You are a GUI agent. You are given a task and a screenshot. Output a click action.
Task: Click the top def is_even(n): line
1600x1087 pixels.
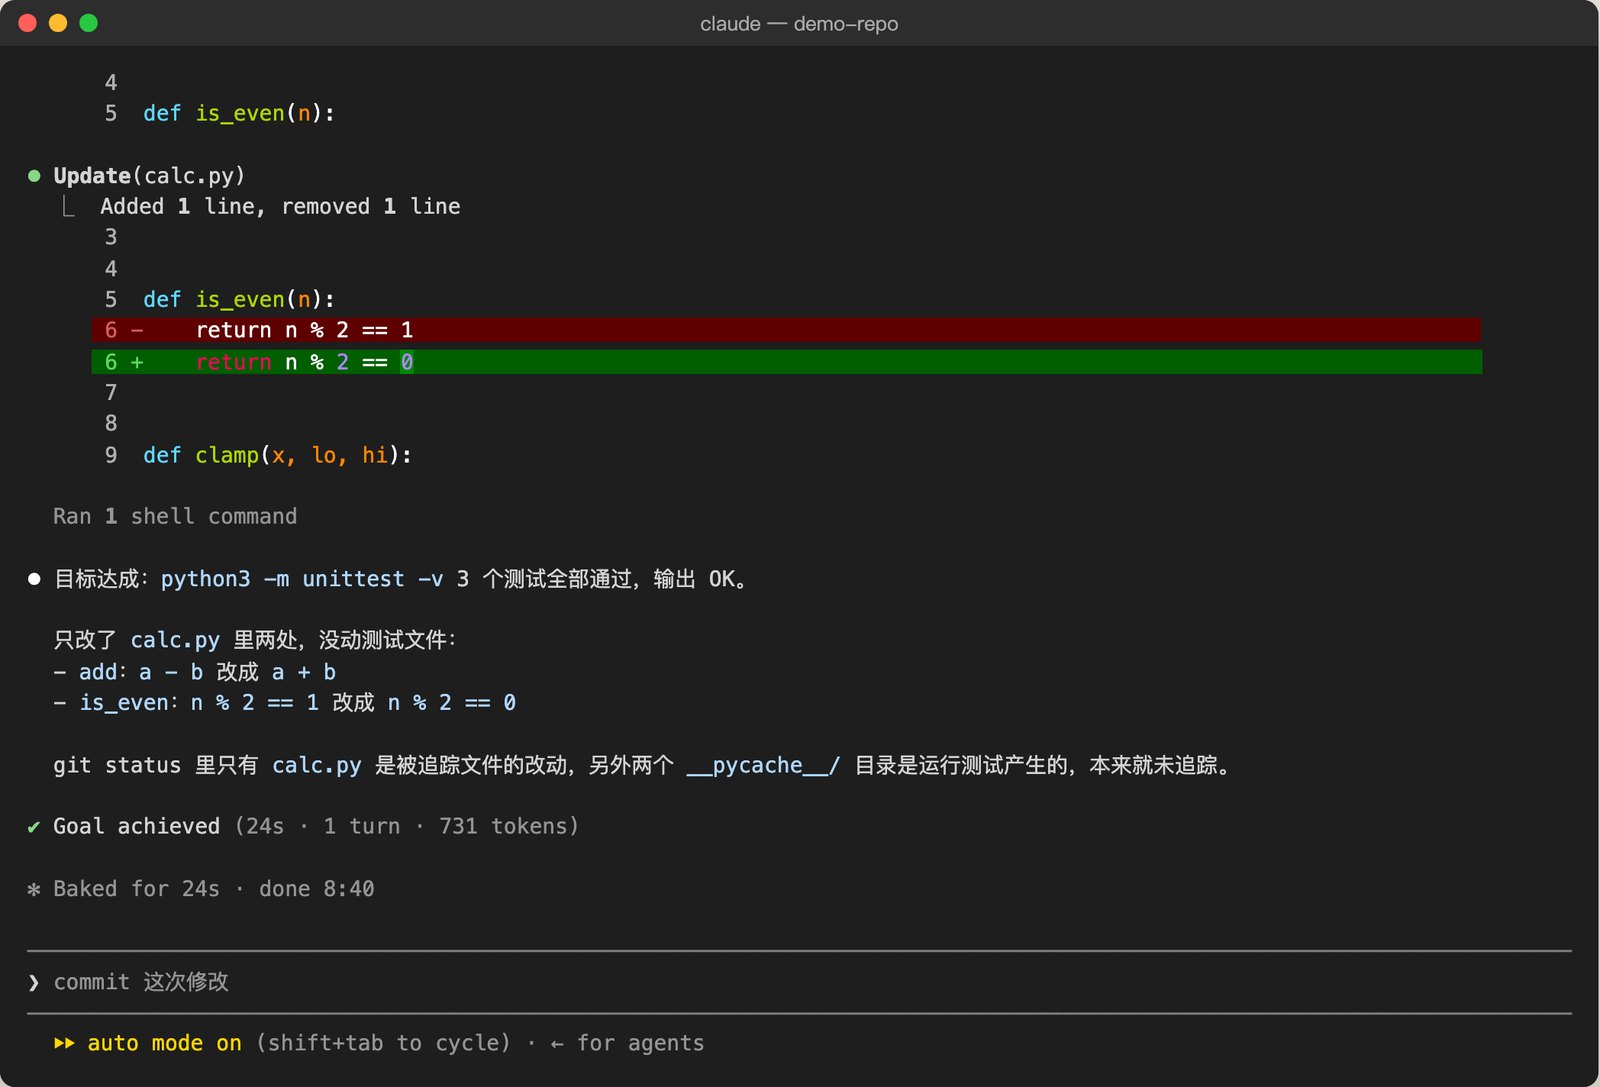(239, 113)
